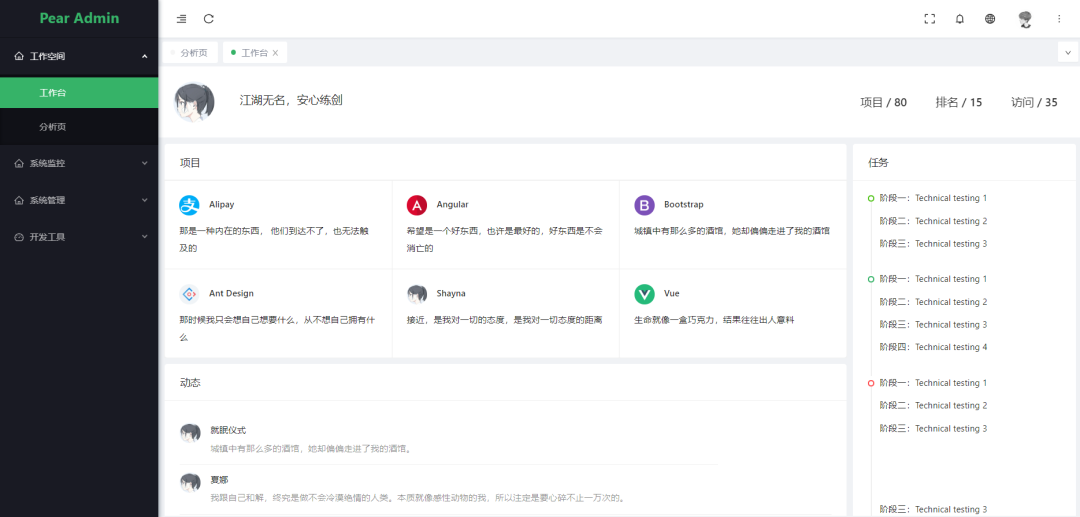This screenshot has width=1080, height=517.
Task: Open notifications bell icon
Action: [960, 19]
